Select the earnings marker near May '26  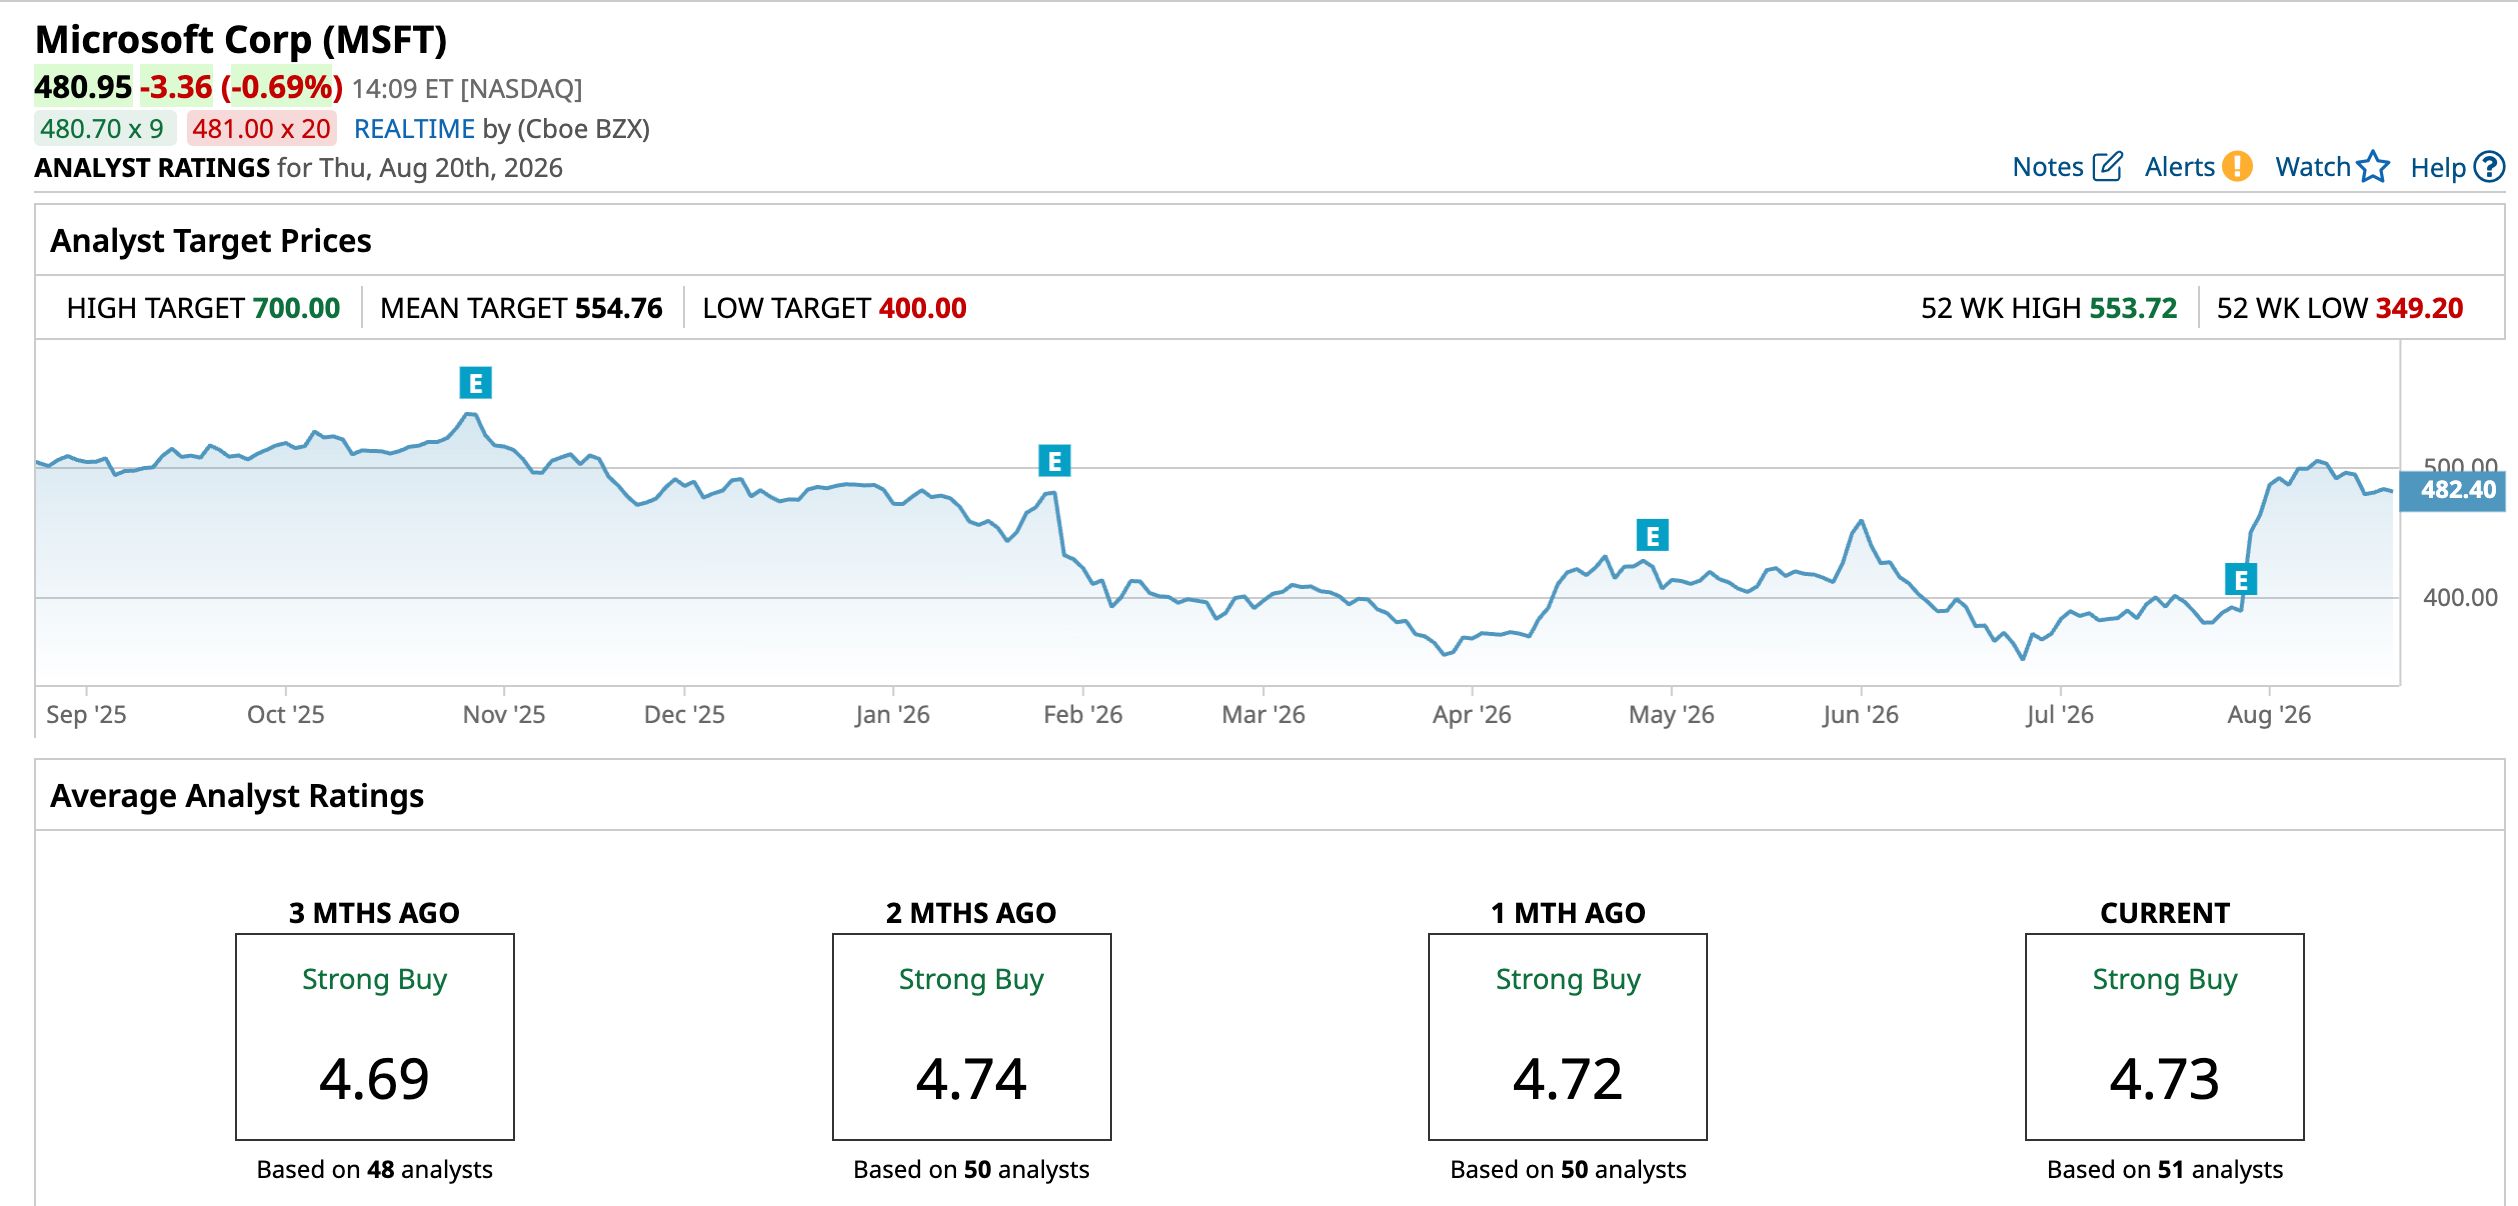1653,536
